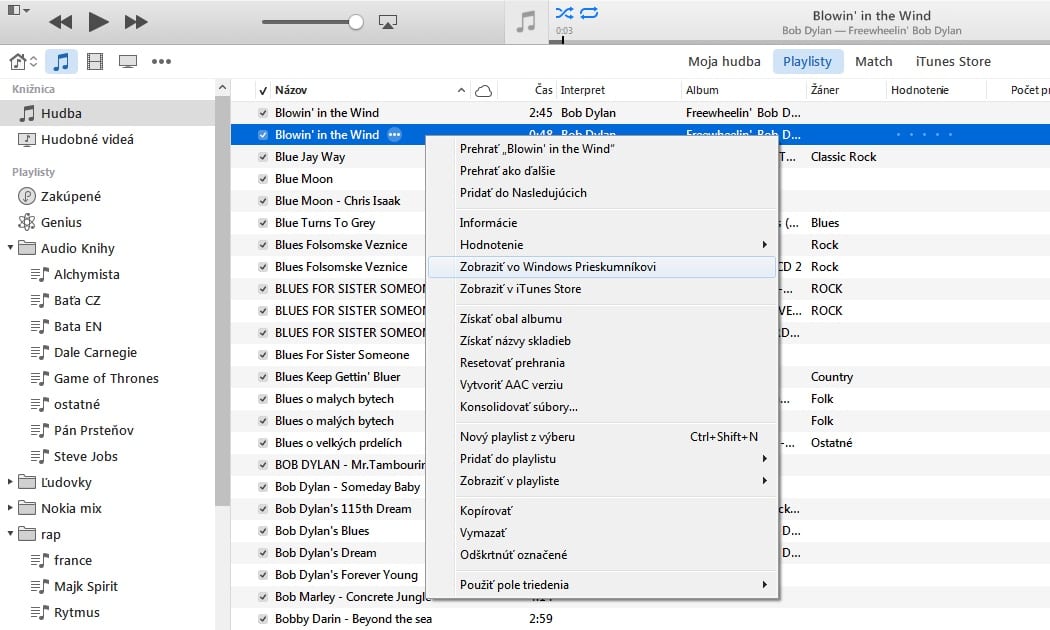Click the playback progress bar
The width and height of the screenshot is (1050, 630).
pos(800,42)
